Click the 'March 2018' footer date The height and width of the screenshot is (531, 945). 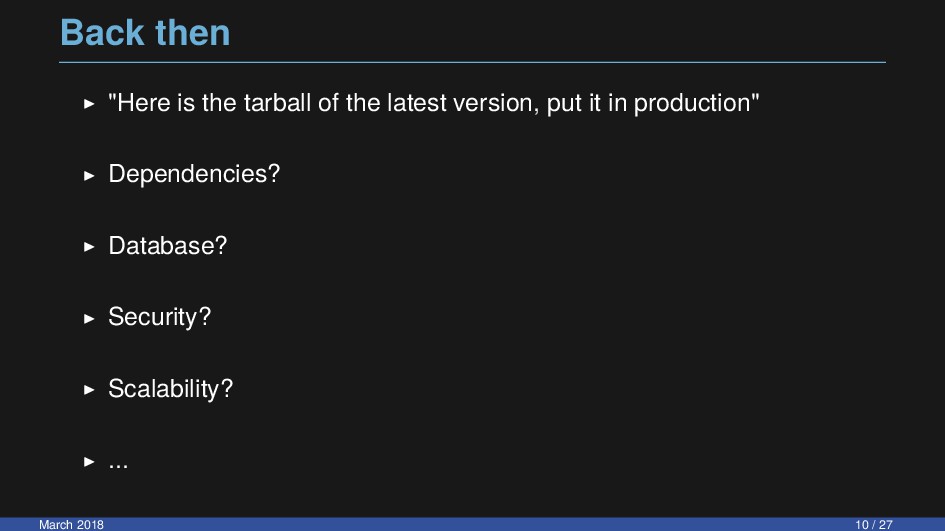coord(71,524)
